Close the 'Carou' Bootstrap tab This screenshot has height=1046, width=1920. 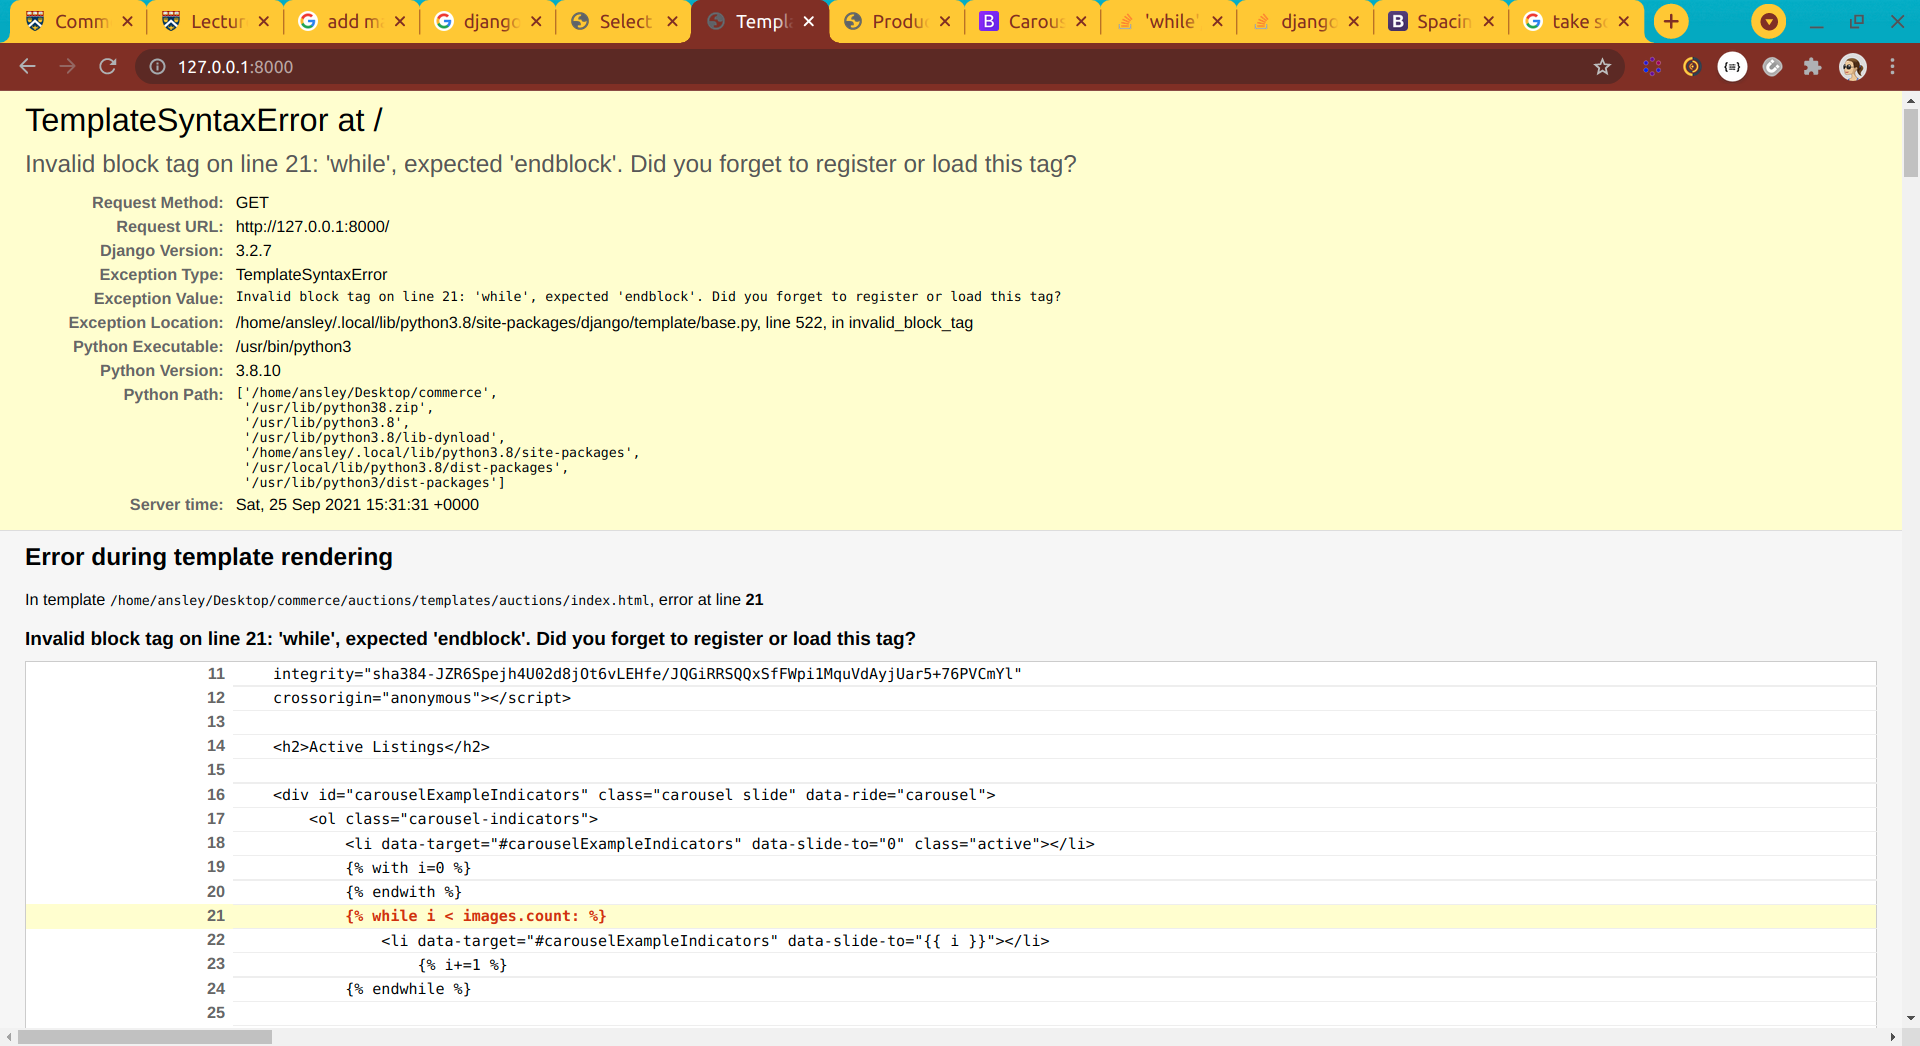[1081, 21]
